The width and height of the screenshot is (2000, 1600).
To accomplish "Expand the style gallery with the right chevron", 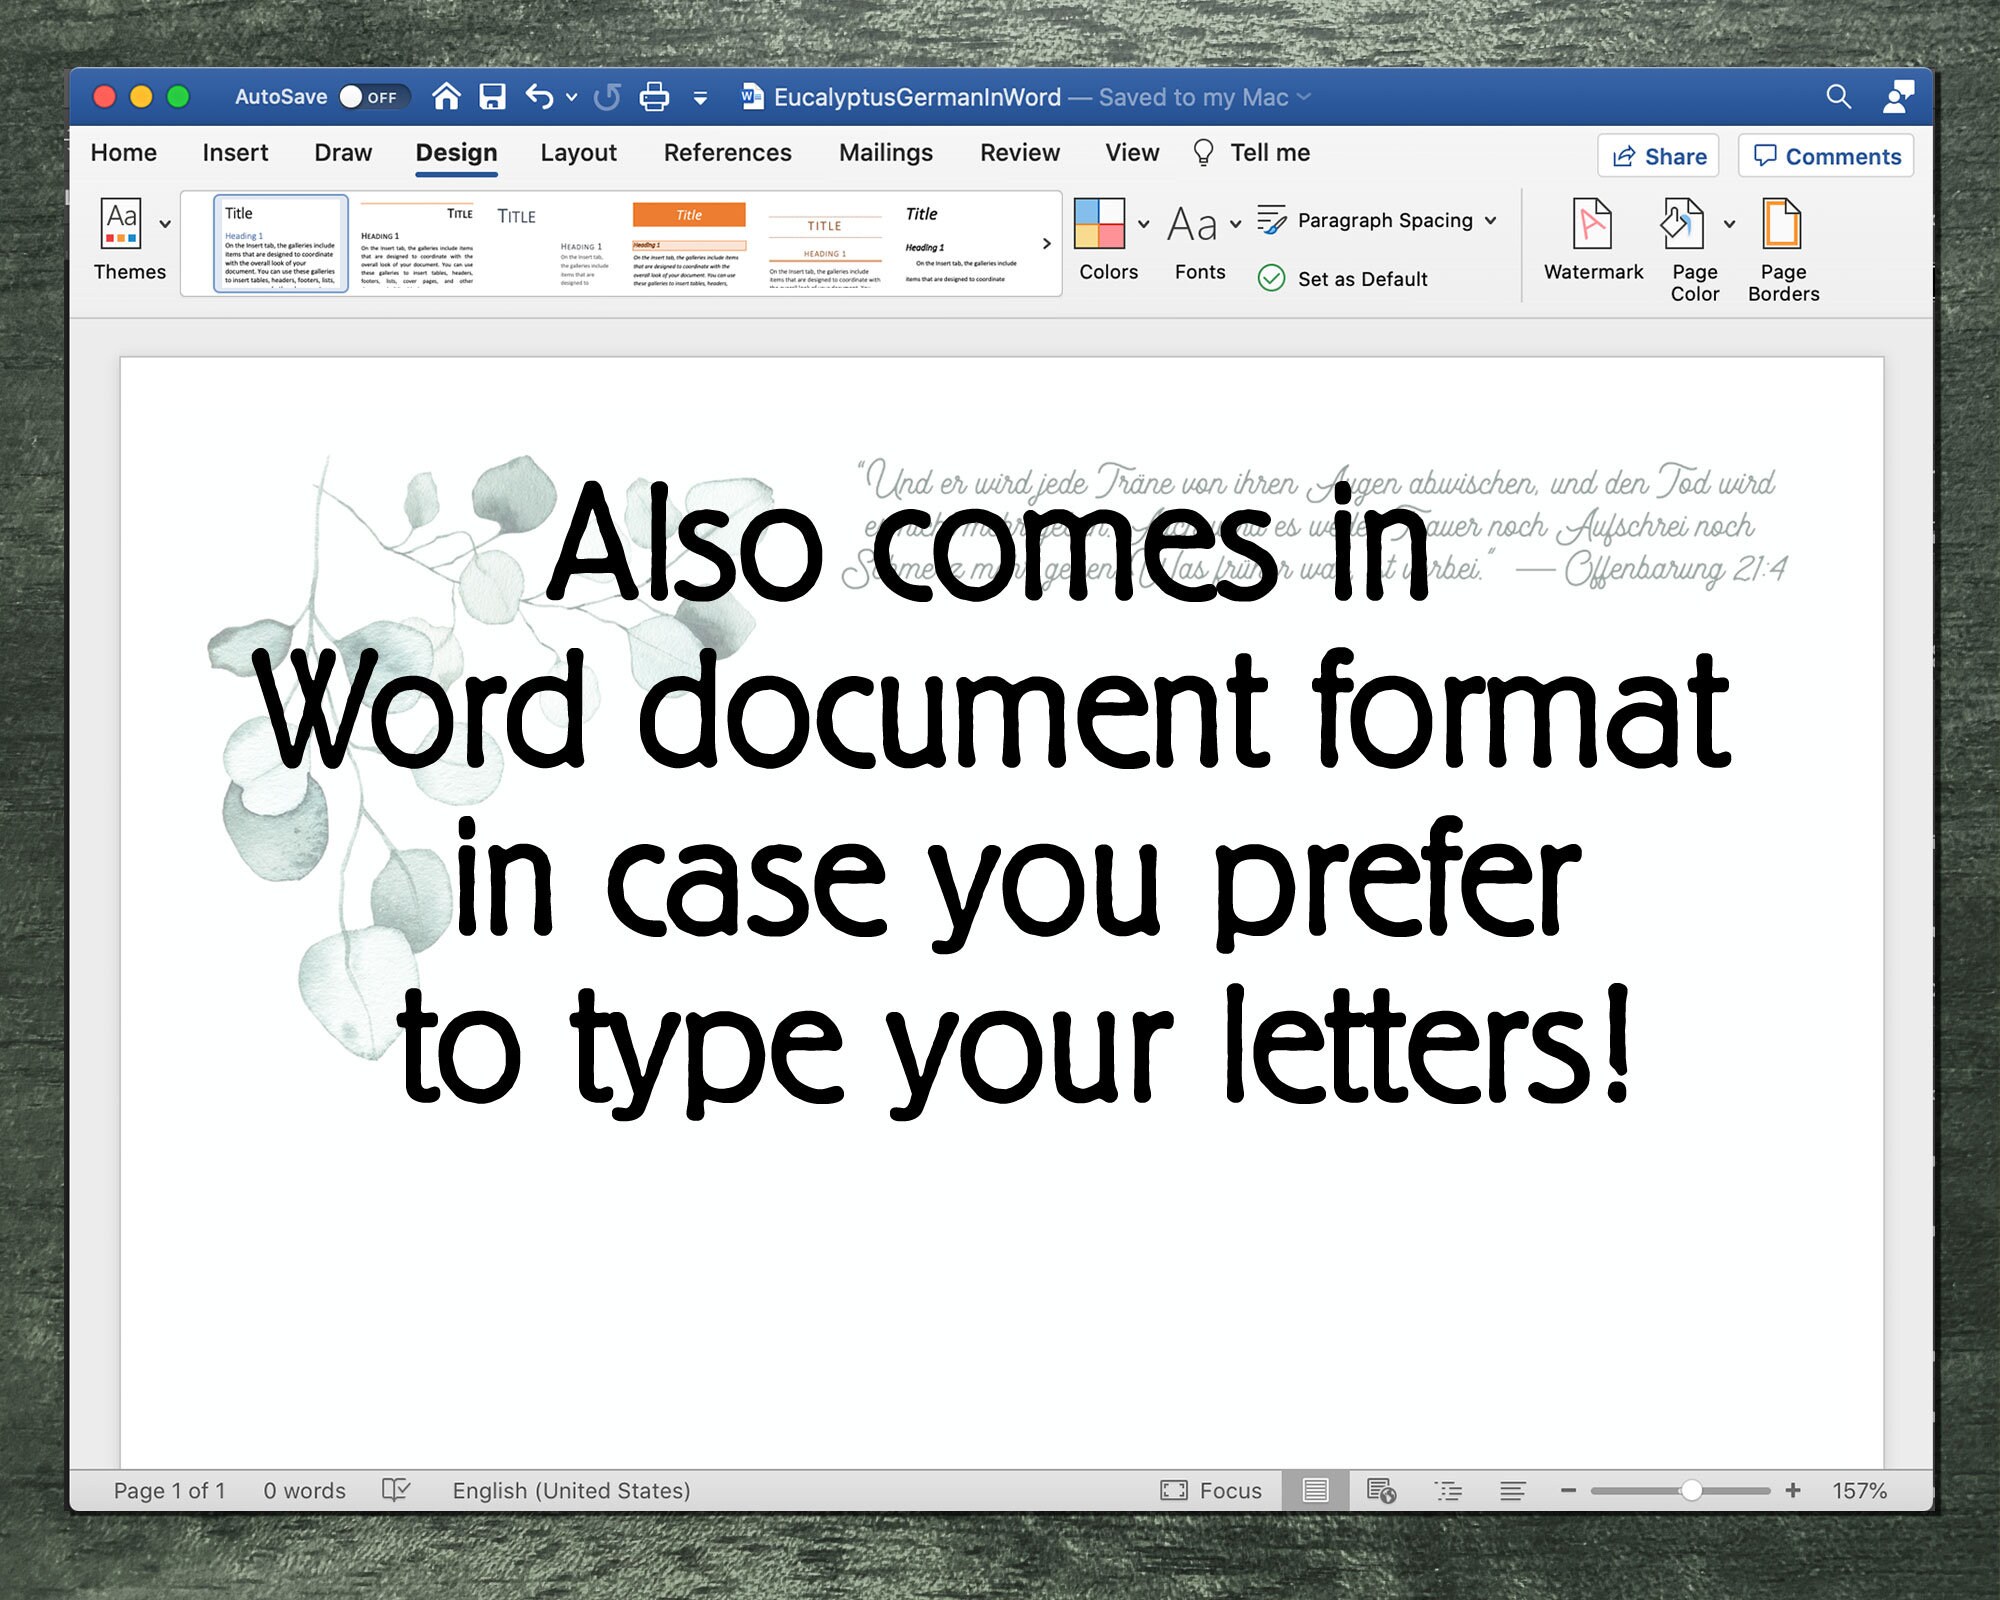I will (x=1046, y=243).
